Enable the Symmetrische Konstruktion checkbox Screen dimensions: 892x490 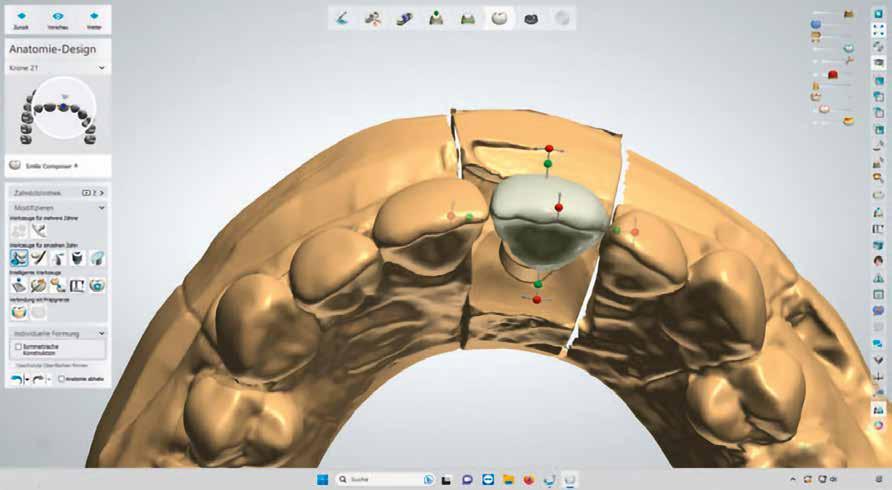[18, 347]
